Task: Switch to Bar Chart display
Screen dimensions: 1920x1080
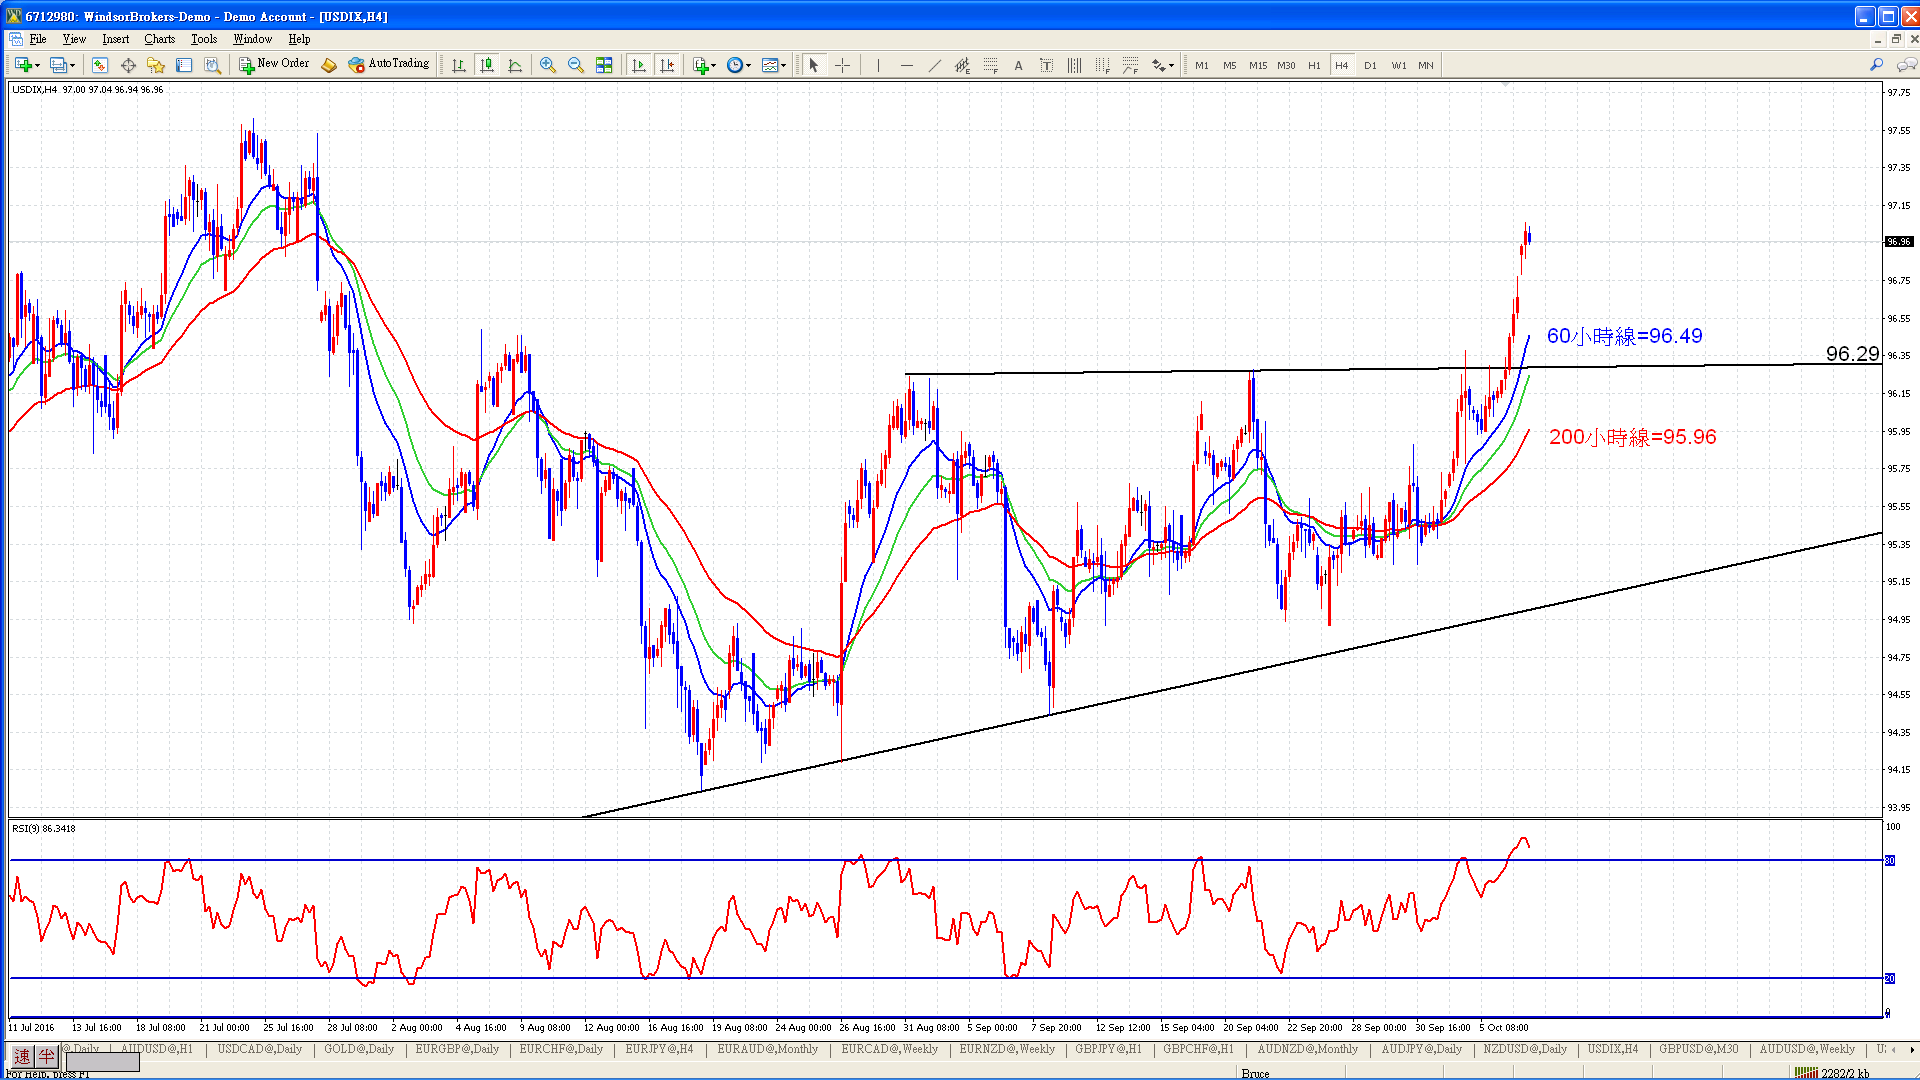Action: click(459, 65)
